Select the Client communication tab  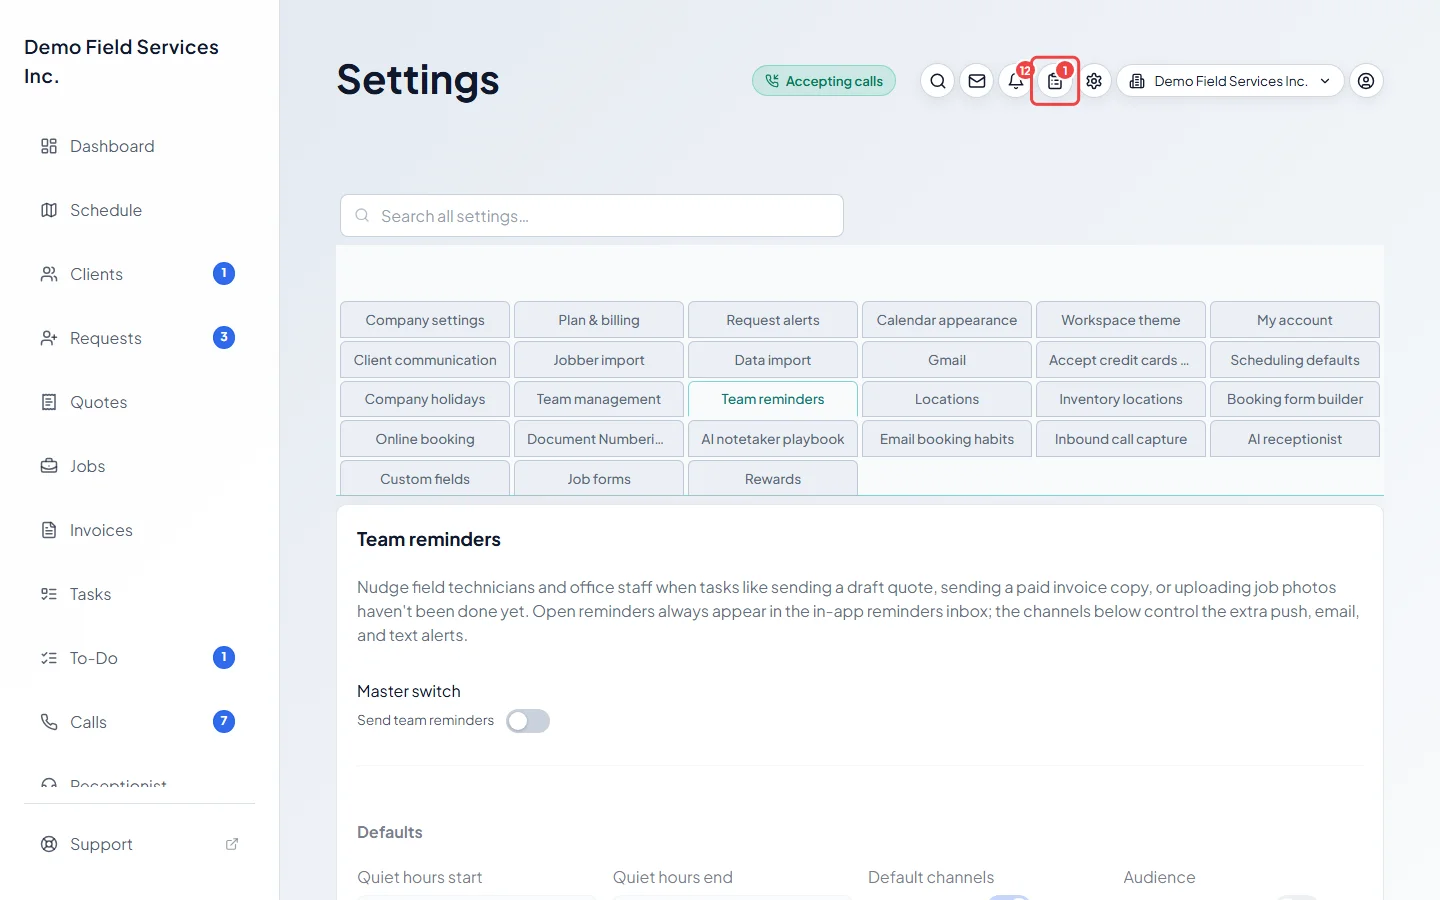pyautogui.click(x=425, y=360)
